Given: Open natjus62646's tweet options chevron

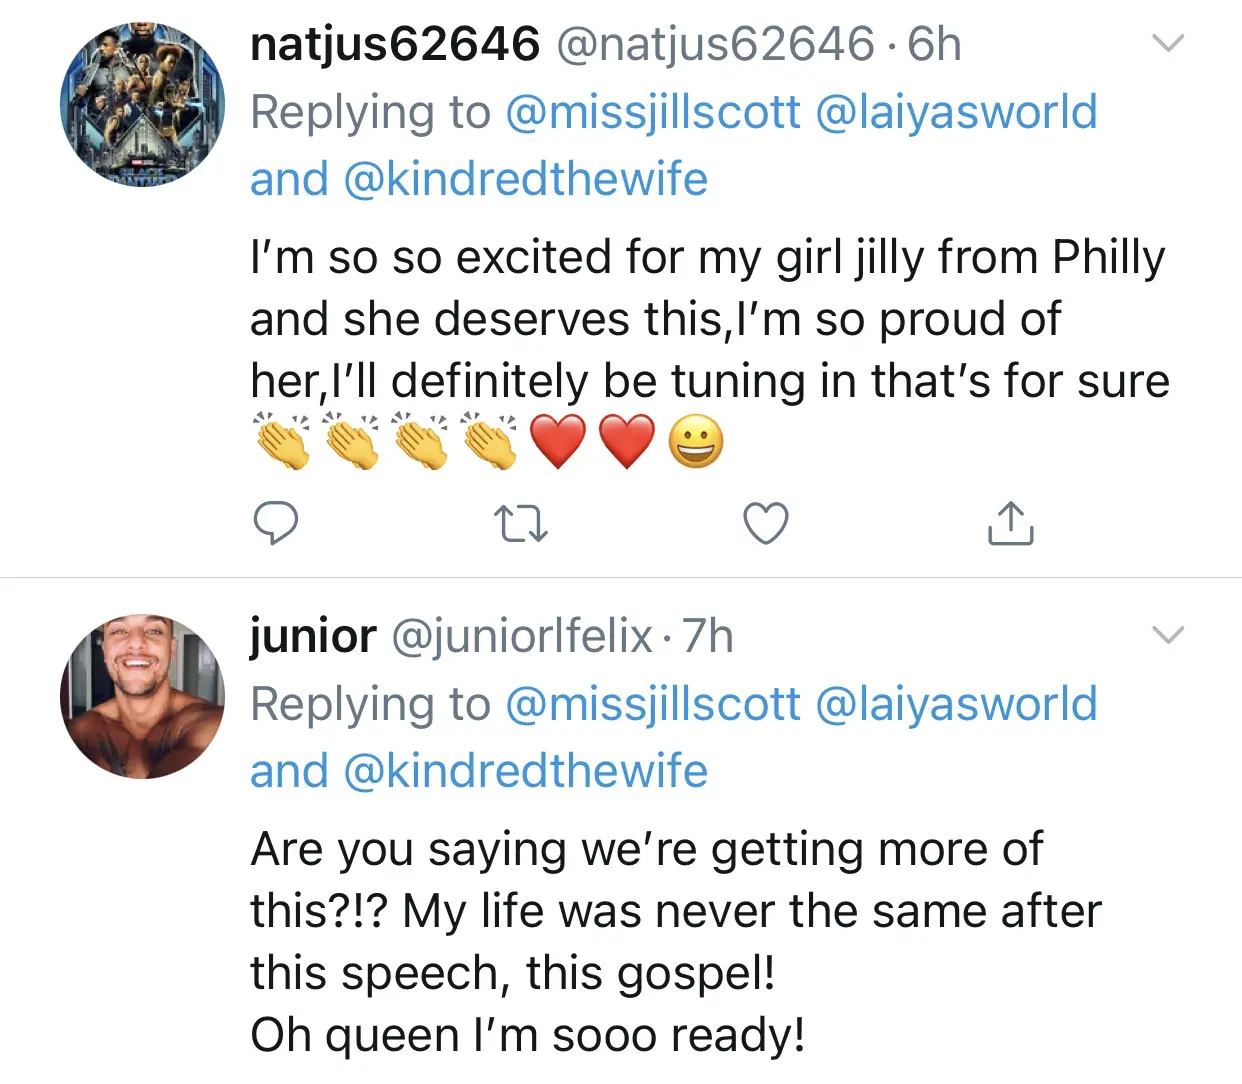Looking at the screenshot, I should pos(1168,43).
